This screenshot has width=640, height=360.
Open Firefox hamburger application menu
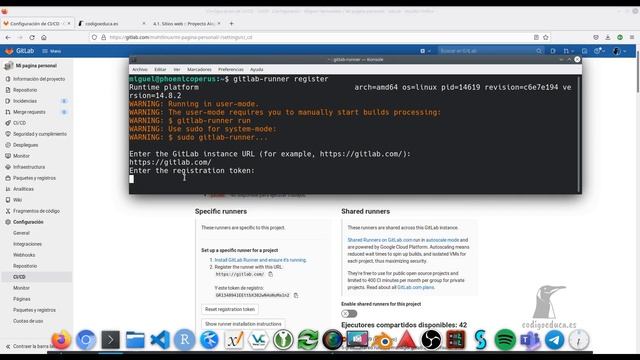(x=631, y=37)
